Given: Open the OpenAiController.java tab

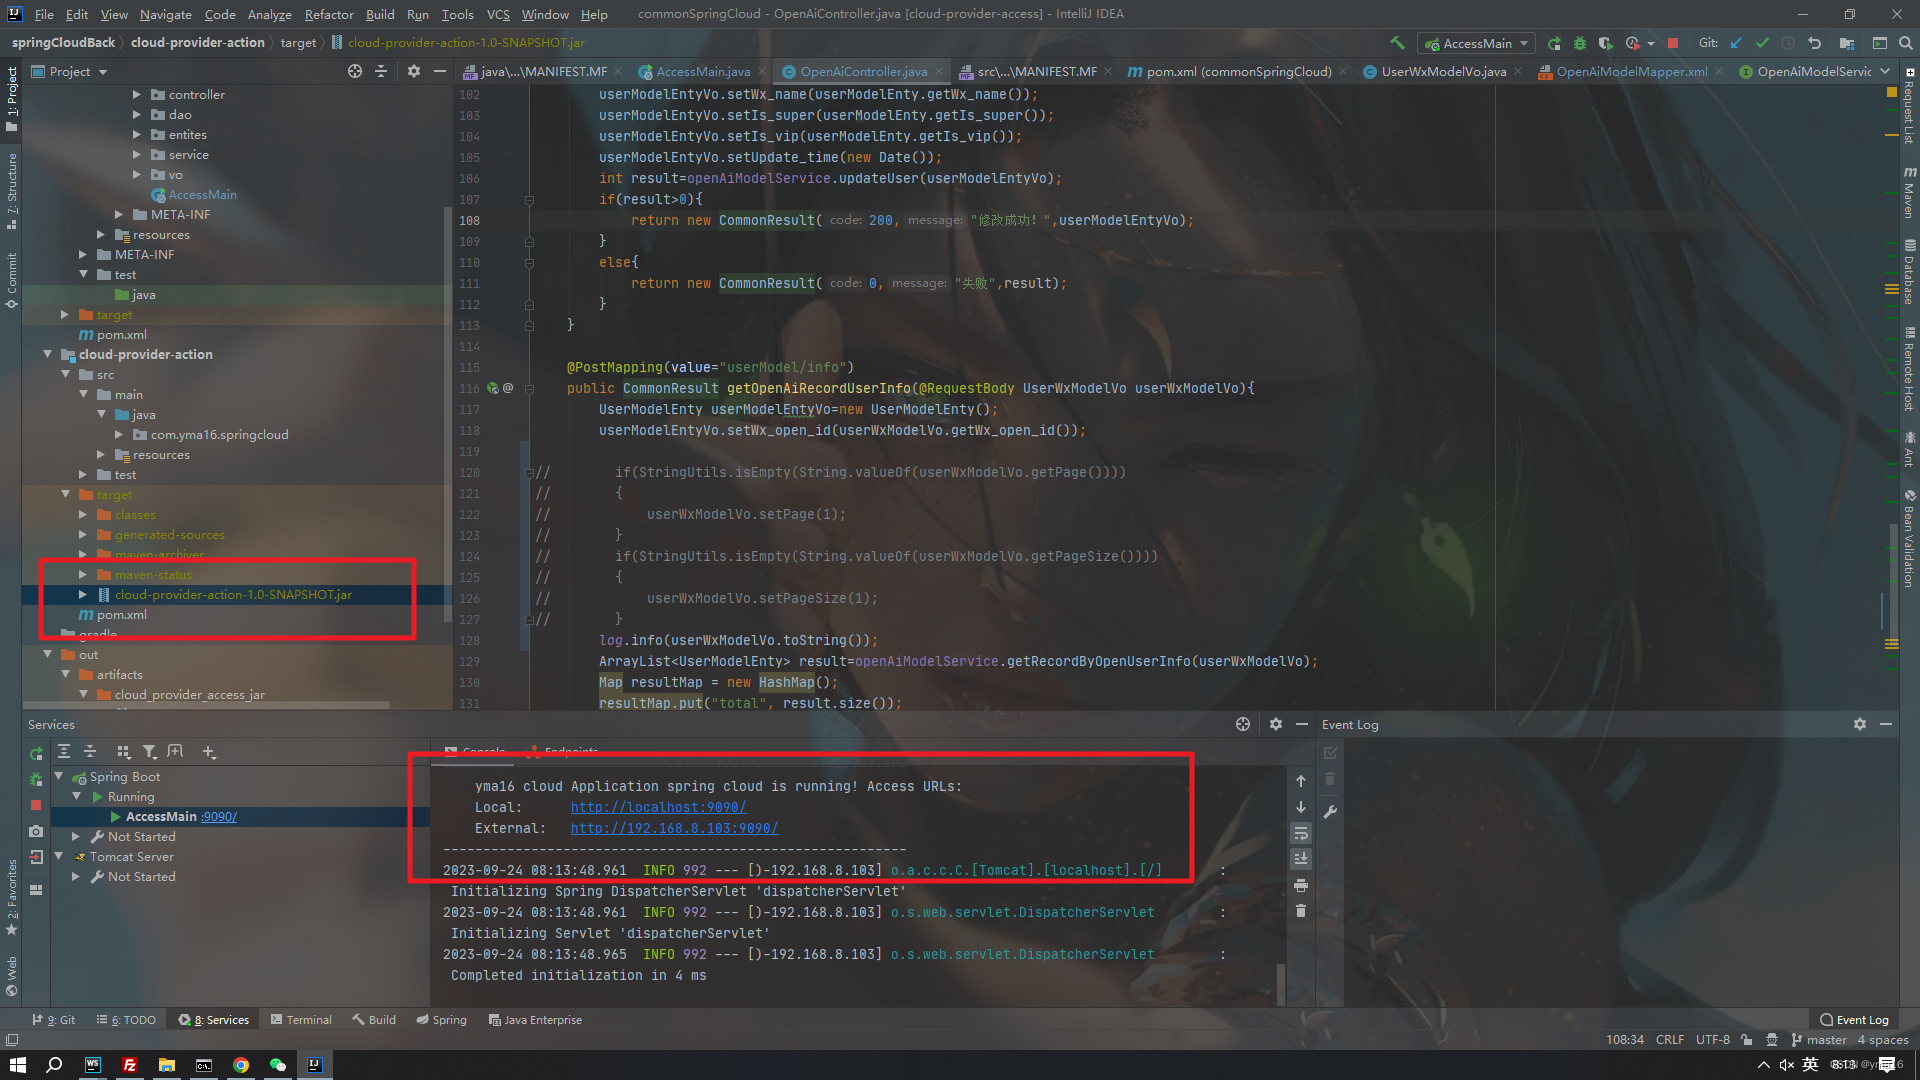Looking at the screenshot, I should (x=864, y=71).
